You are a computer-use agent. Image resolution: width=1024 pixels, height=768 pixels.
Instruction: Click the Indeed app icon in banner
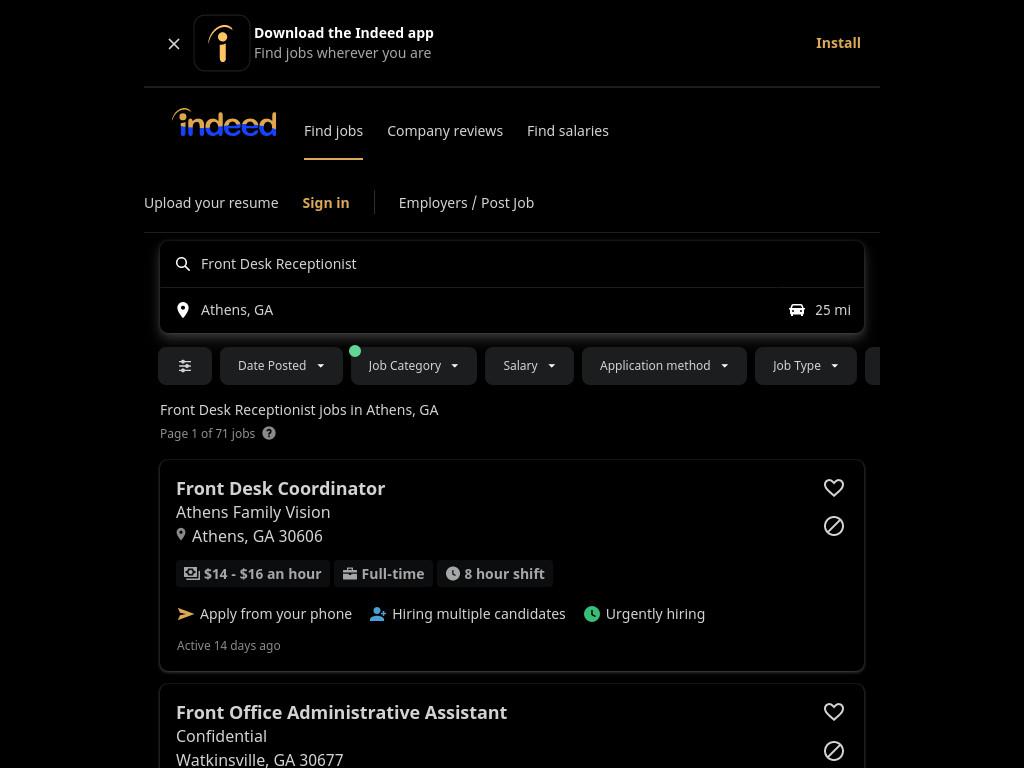tap(221, 43)
